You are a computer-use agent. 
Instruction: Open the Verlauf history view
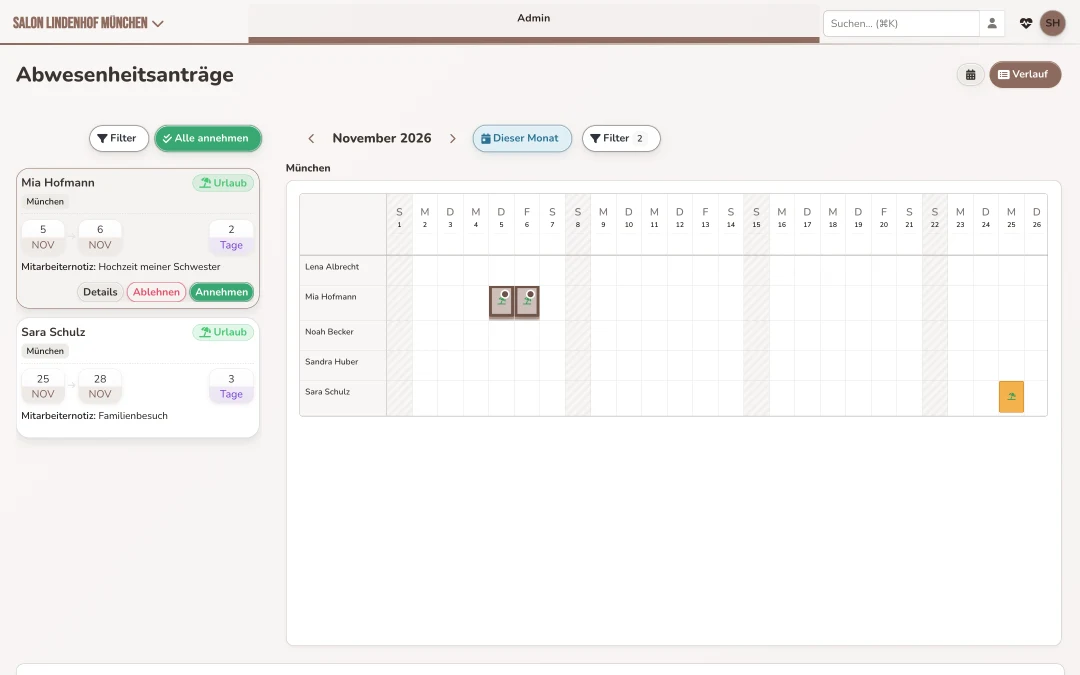(x=1025, y=74)
